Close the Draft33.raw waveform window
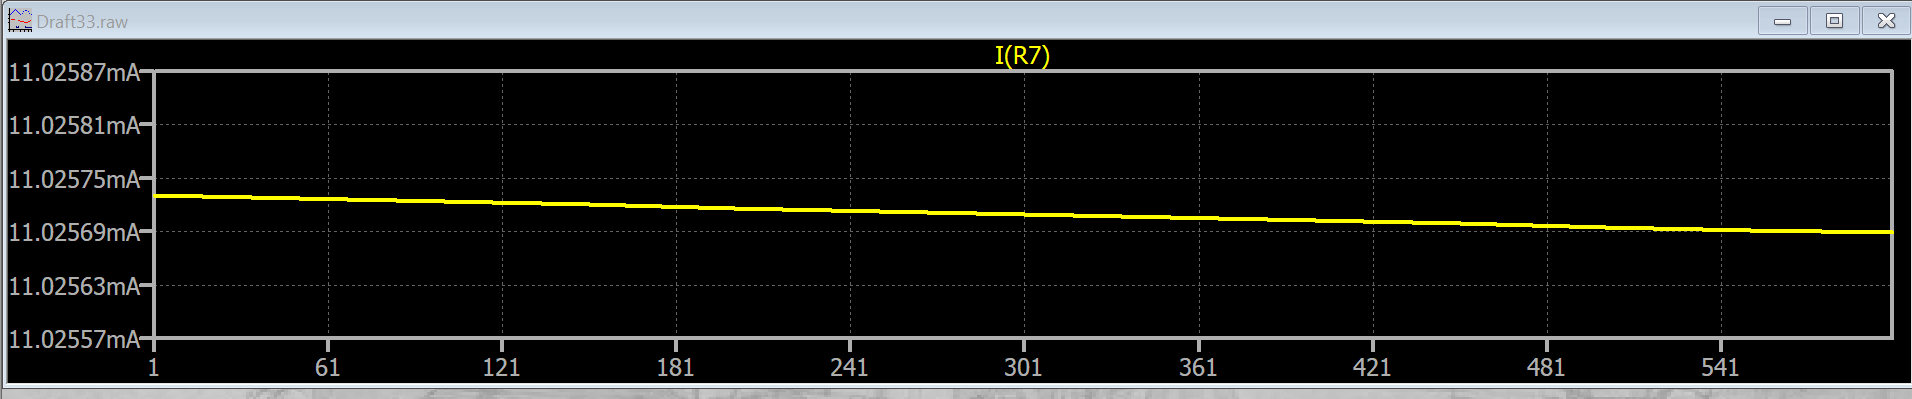1912x399 pixels. [x=1886, y=20]
